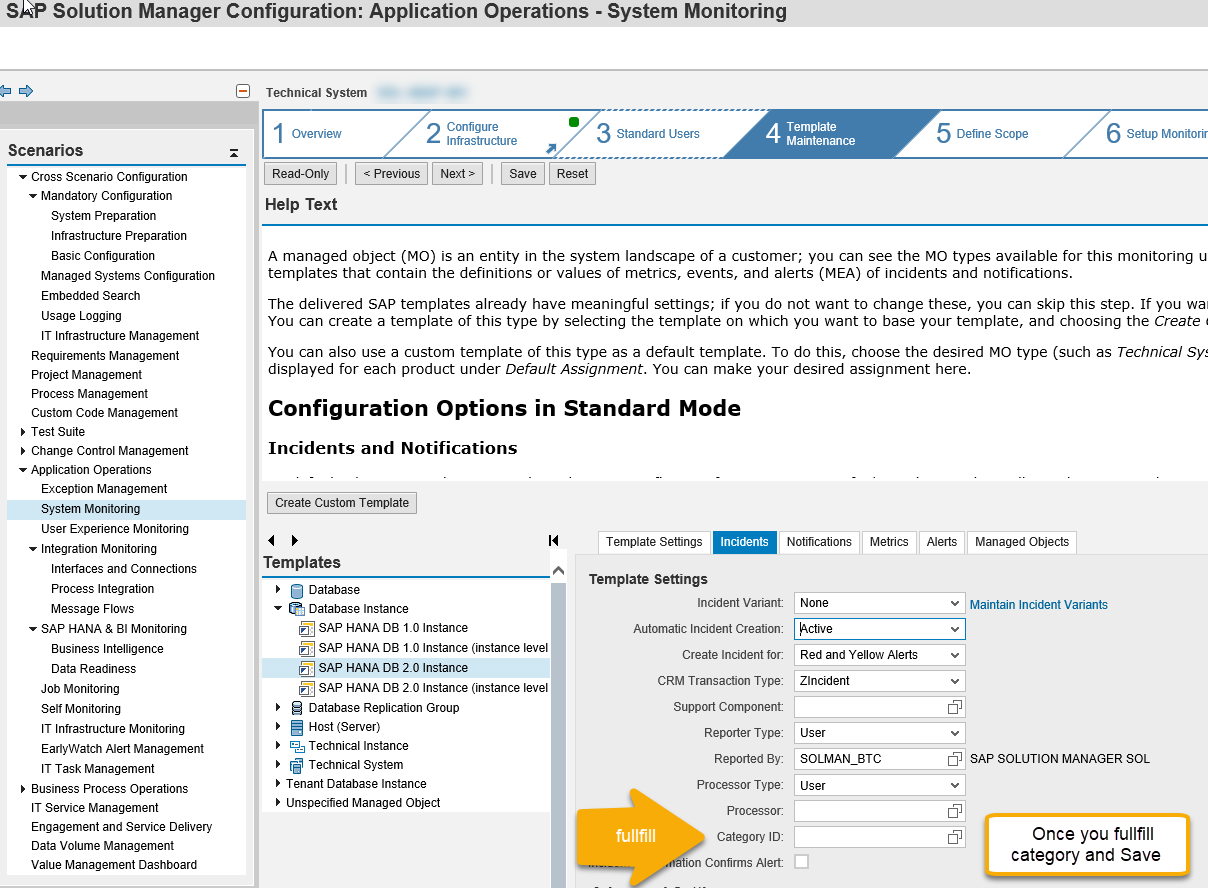The image size is (1208, 888).
Task: Click the Host (Server) icon
Action: click(296, 727)
